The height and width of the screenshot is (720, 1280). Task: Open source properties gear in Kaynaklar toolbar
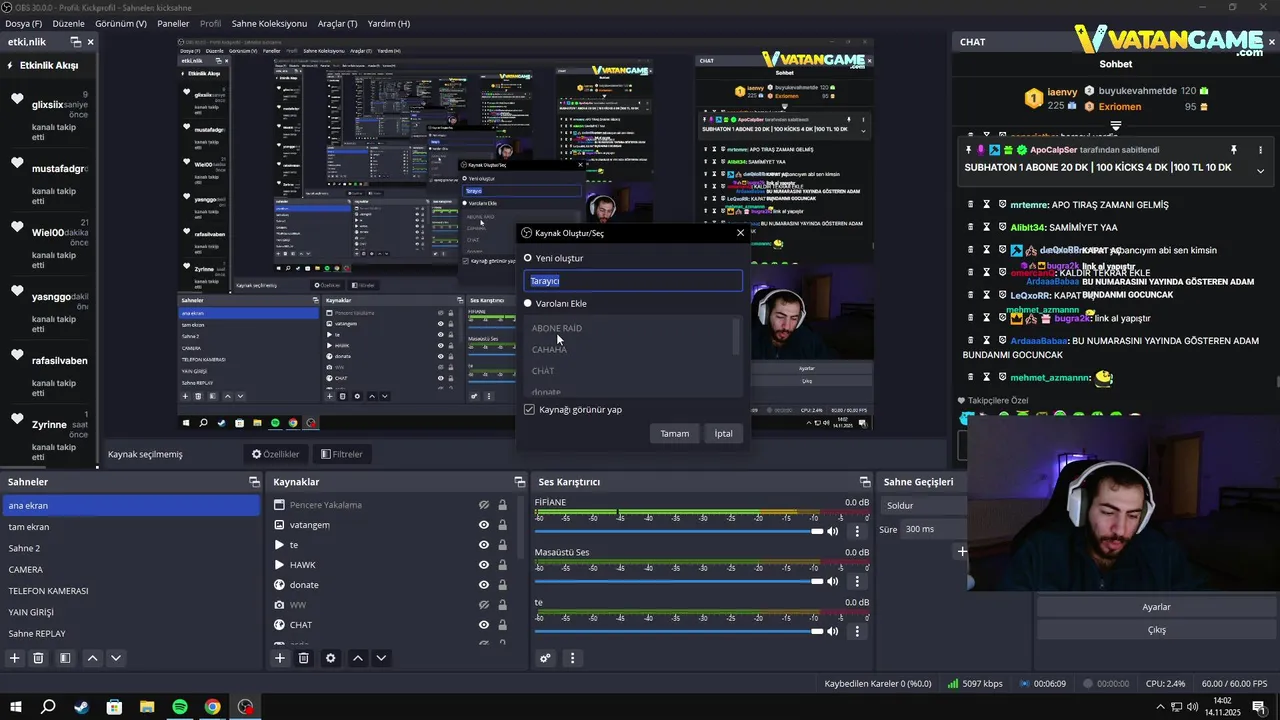click(x=331, y=658)
